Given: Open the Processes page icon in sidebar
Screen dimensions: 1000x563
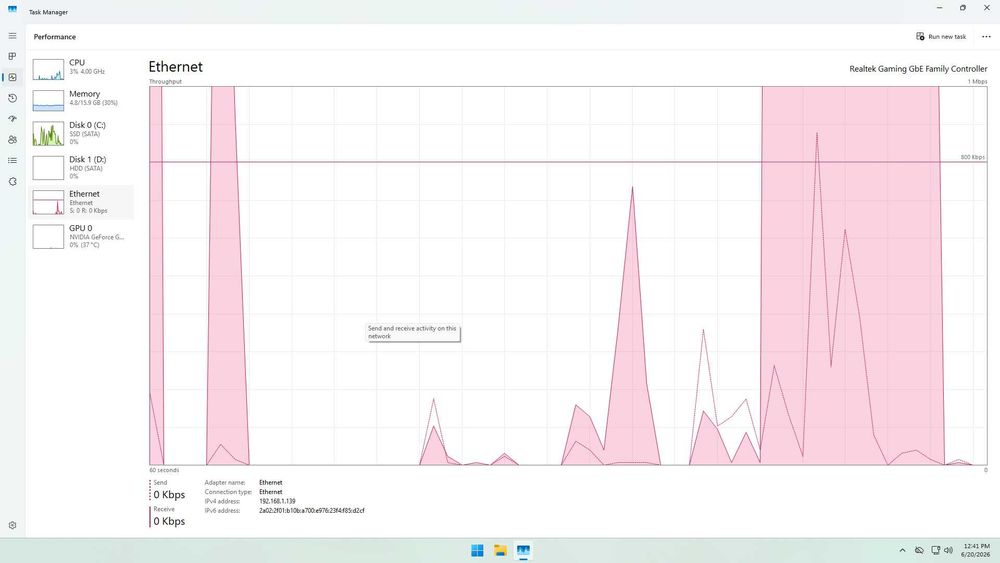Looking at the screenshot, I should (12, 56).
